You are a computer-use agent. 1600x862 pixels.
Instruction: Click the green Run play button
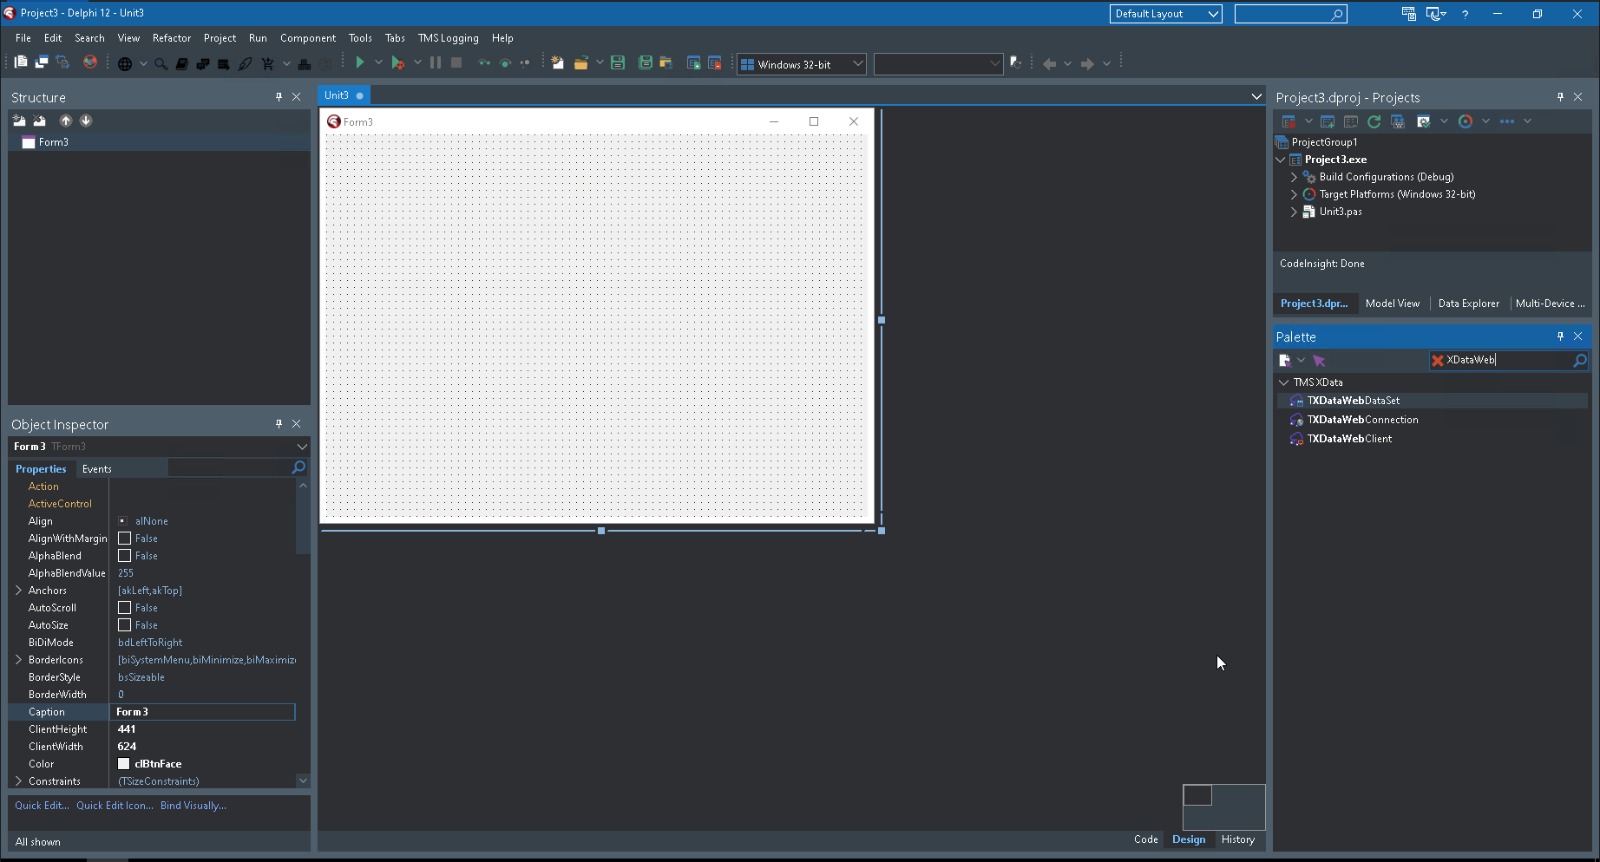[360, 63]
